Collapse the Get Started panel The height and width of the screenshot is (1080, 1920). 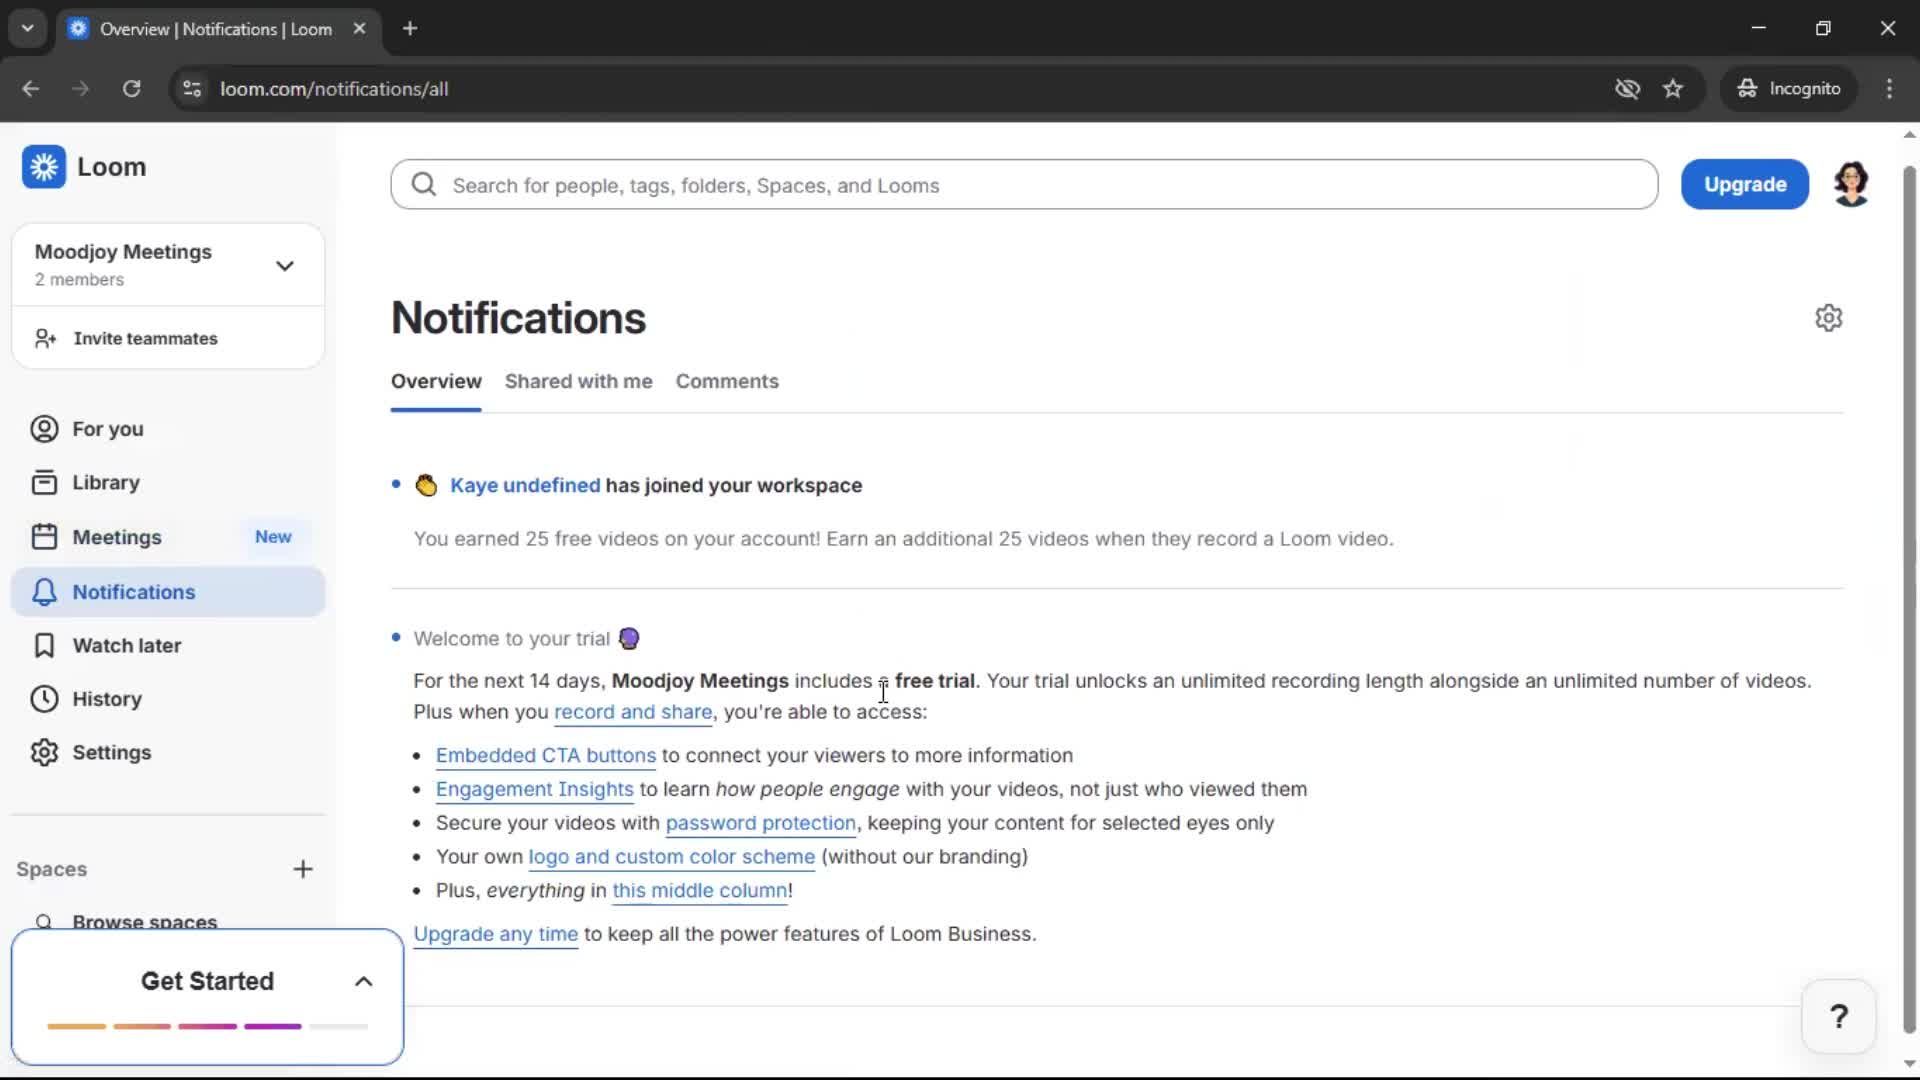[x=363, y=981]
